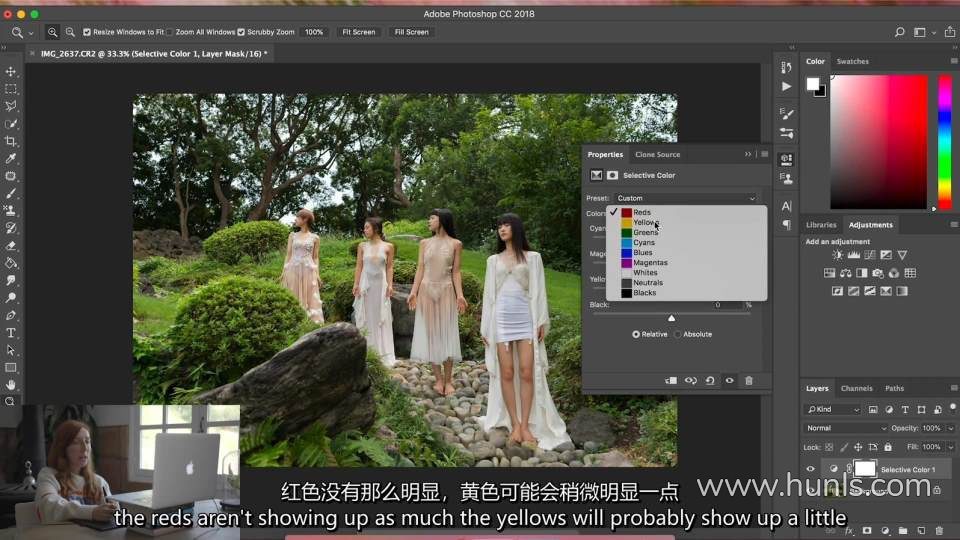Viewport: 960px width, 540px height.
Task: Hide the Selective Color 1 layer
Action: pyautogui.click(x=810, y=469)
